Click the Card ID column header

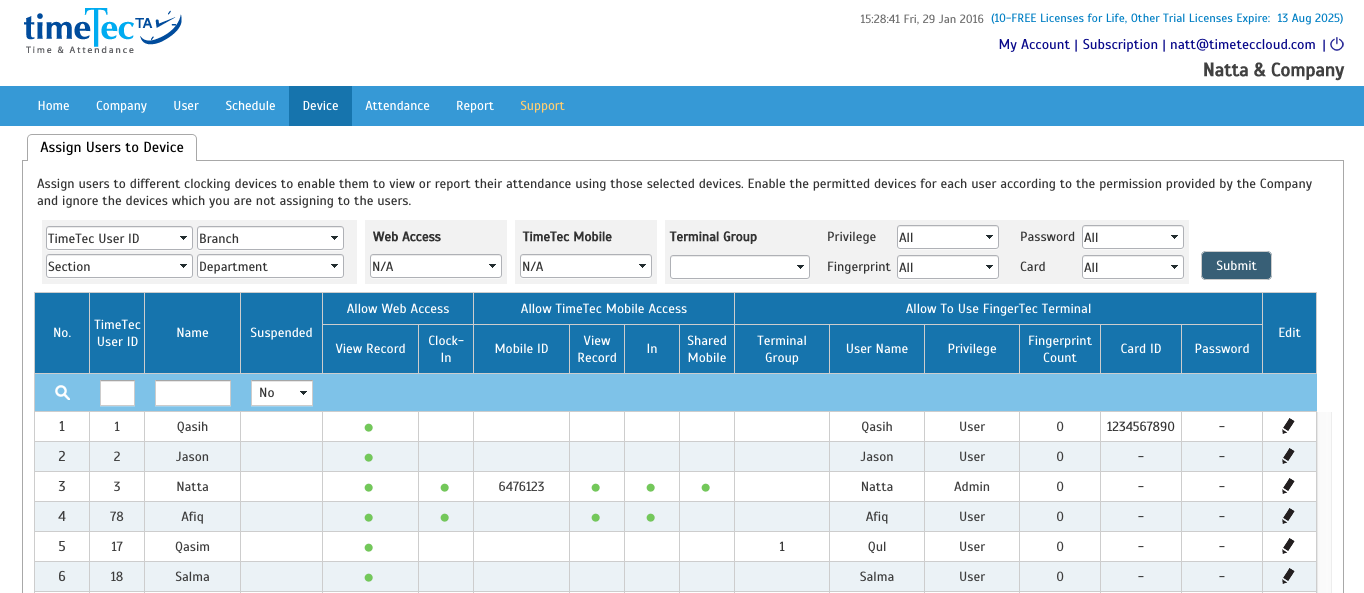tap(1141, 349)
